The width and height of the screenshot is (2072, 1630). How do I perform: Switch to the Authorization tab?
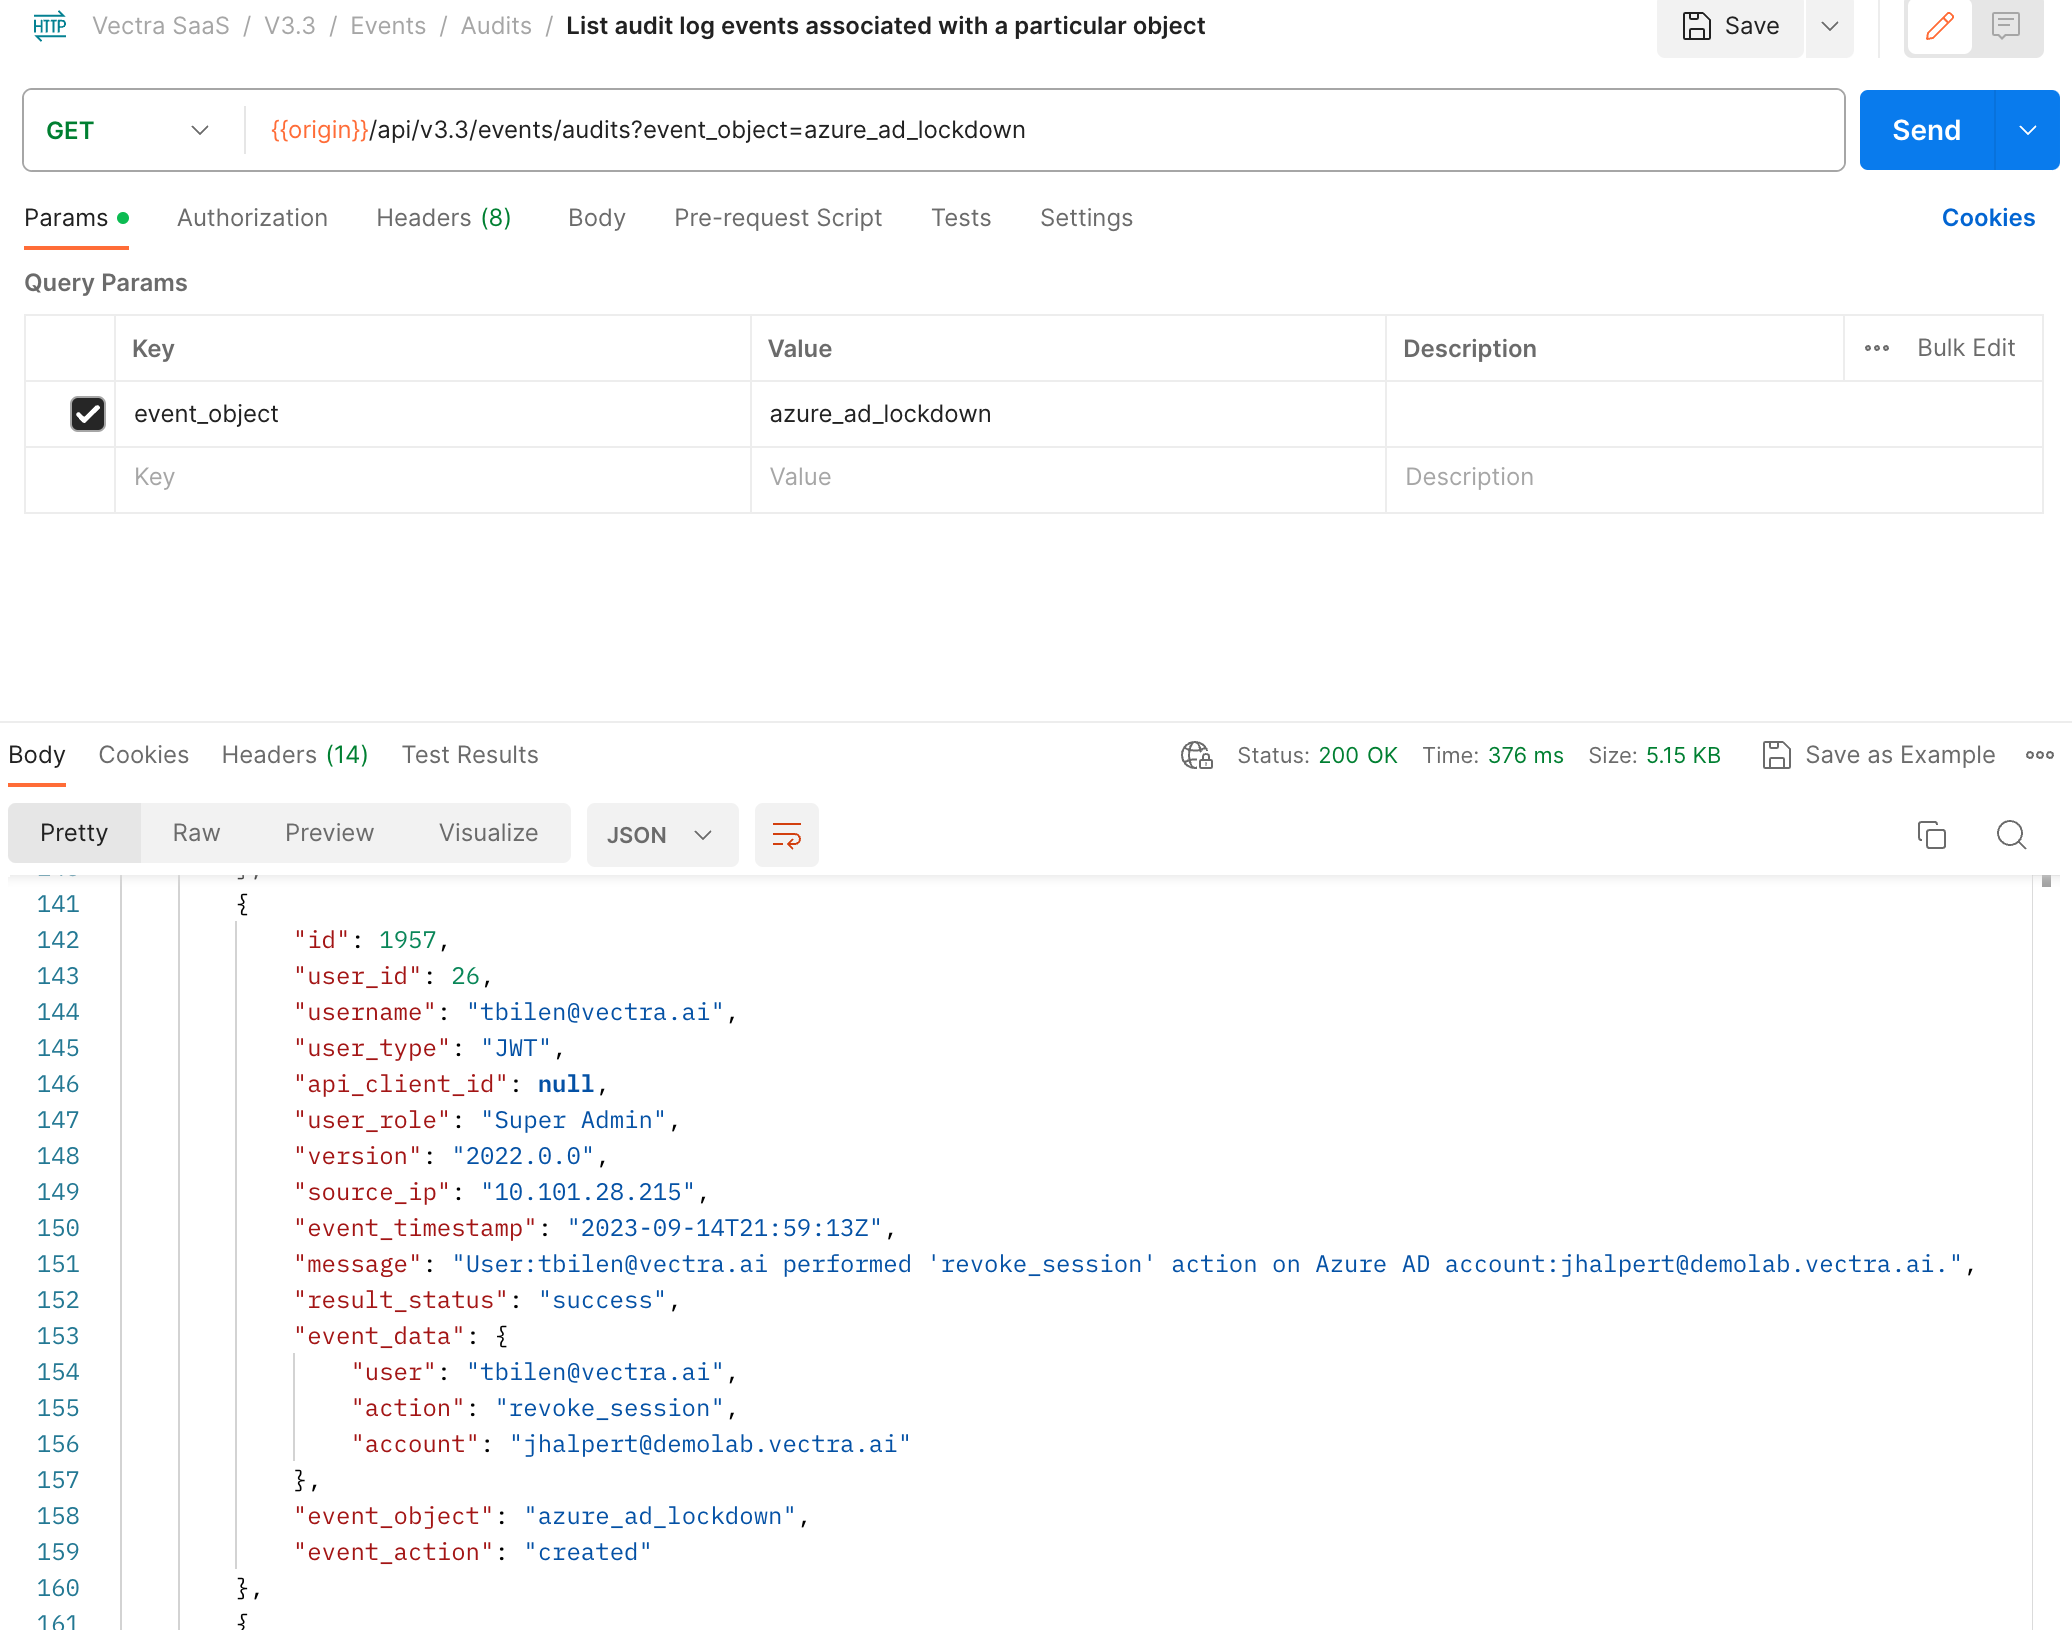point(252,217)
